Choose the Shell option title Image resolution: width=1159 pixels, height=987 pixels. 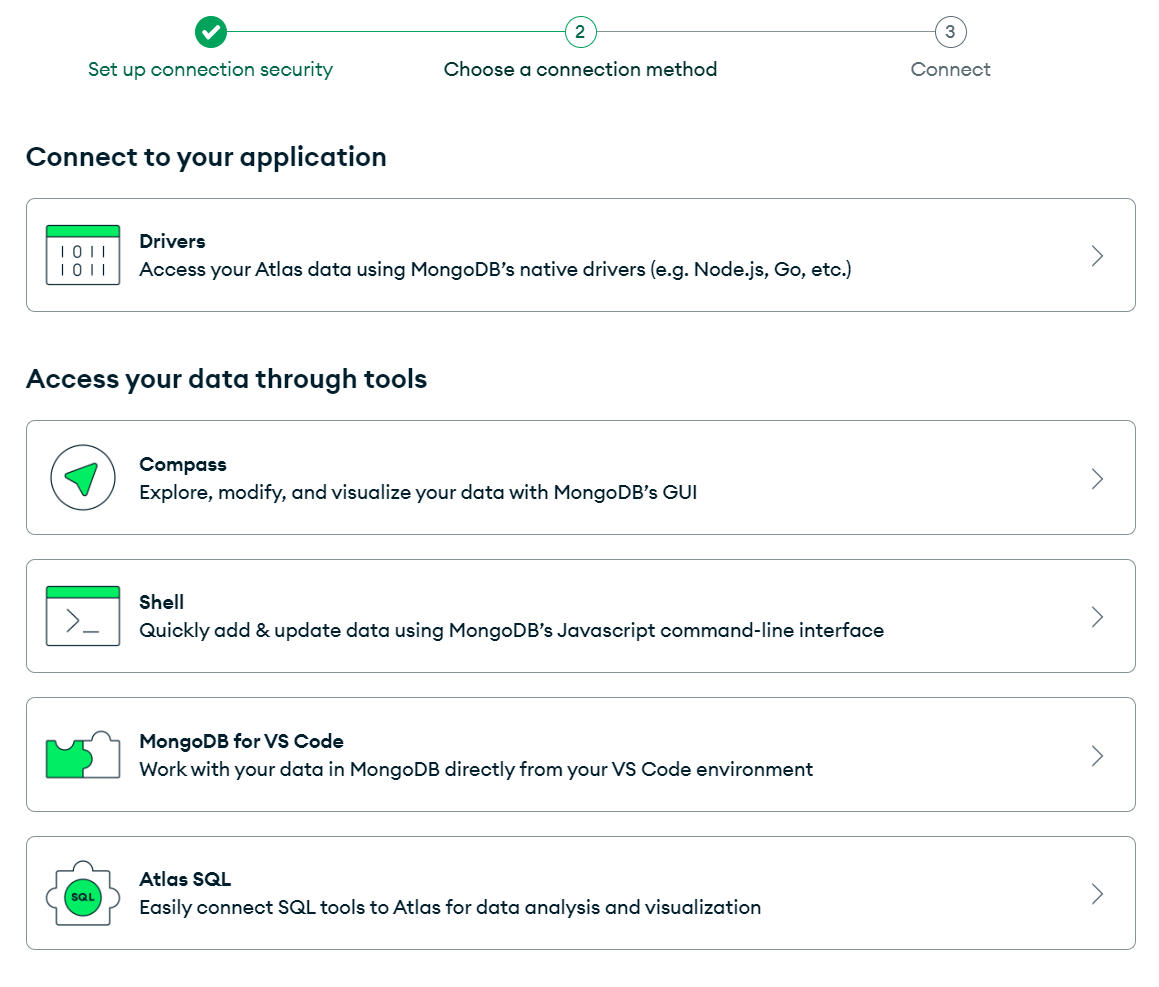161,602
